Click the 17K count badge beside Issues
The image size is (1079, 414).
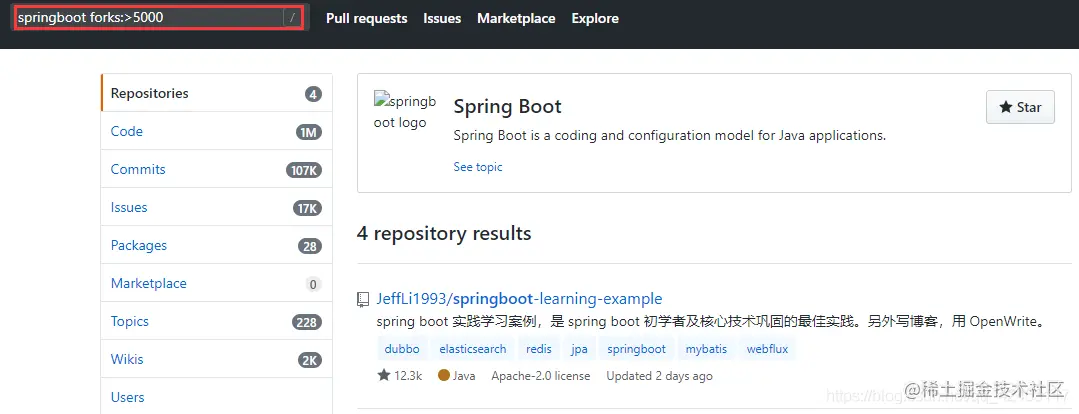click(307, 208)
